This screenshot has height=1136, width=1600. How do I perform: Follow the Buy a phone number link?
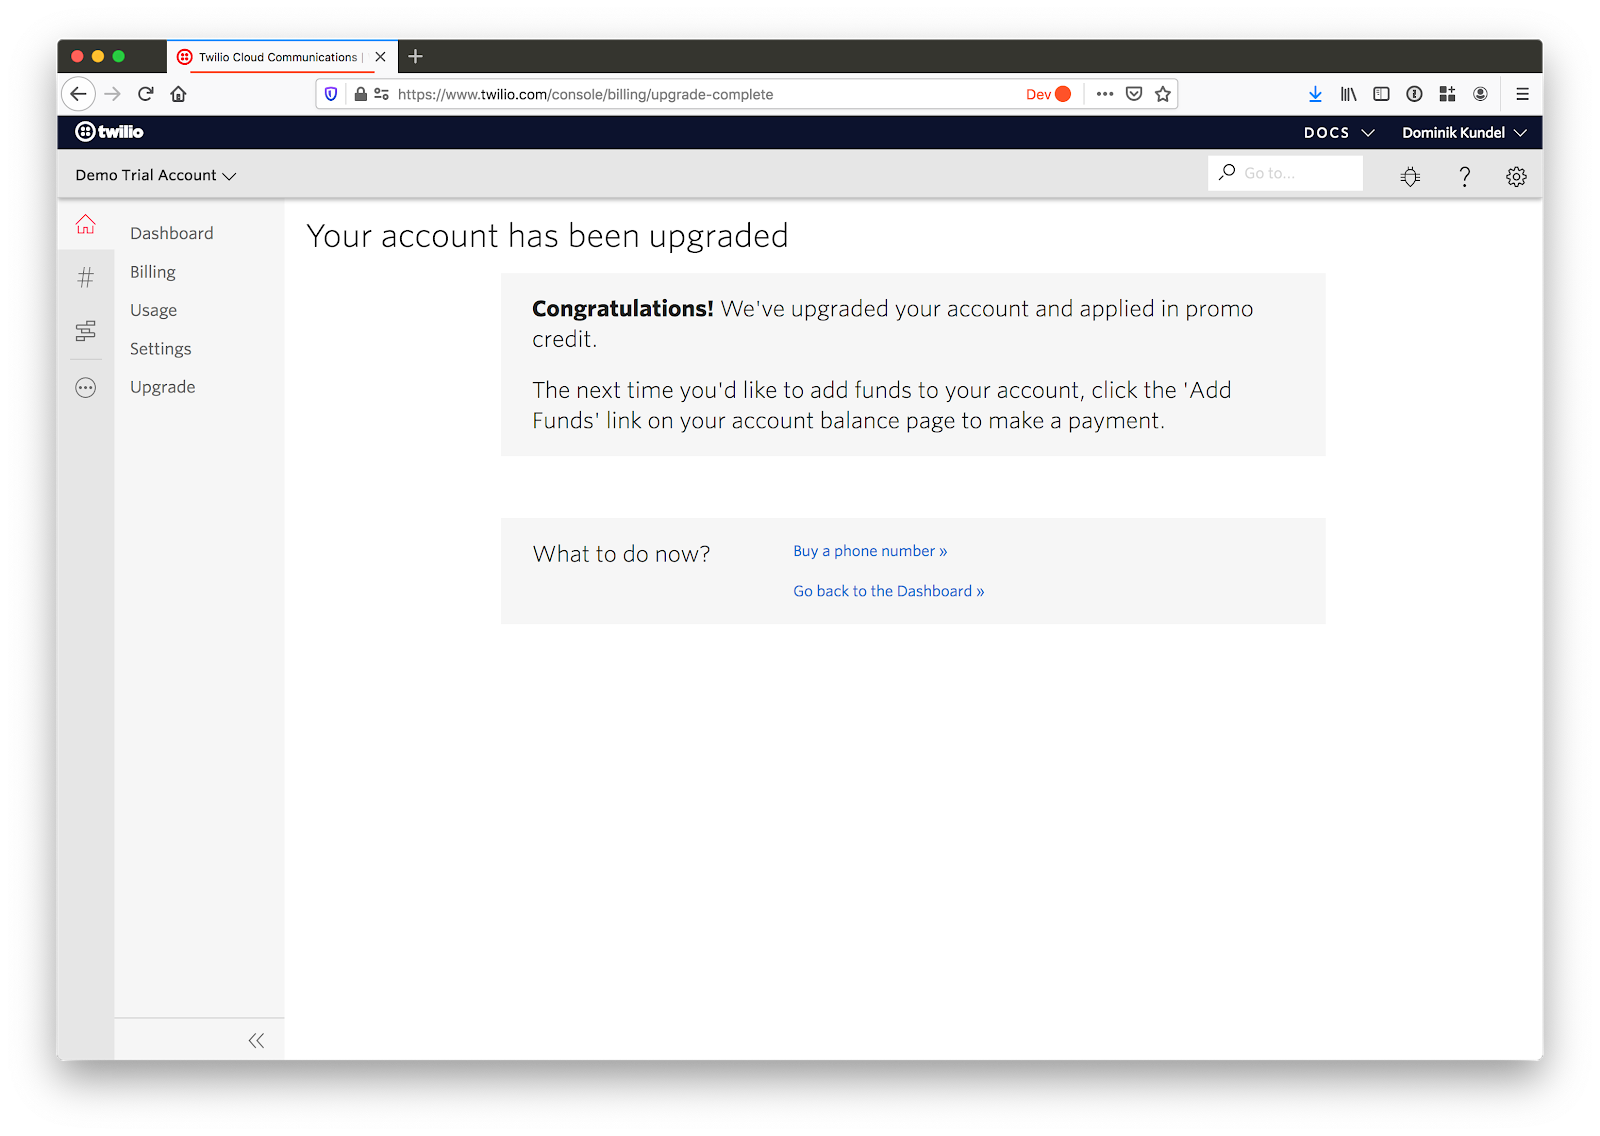click(x=870, y=551)
